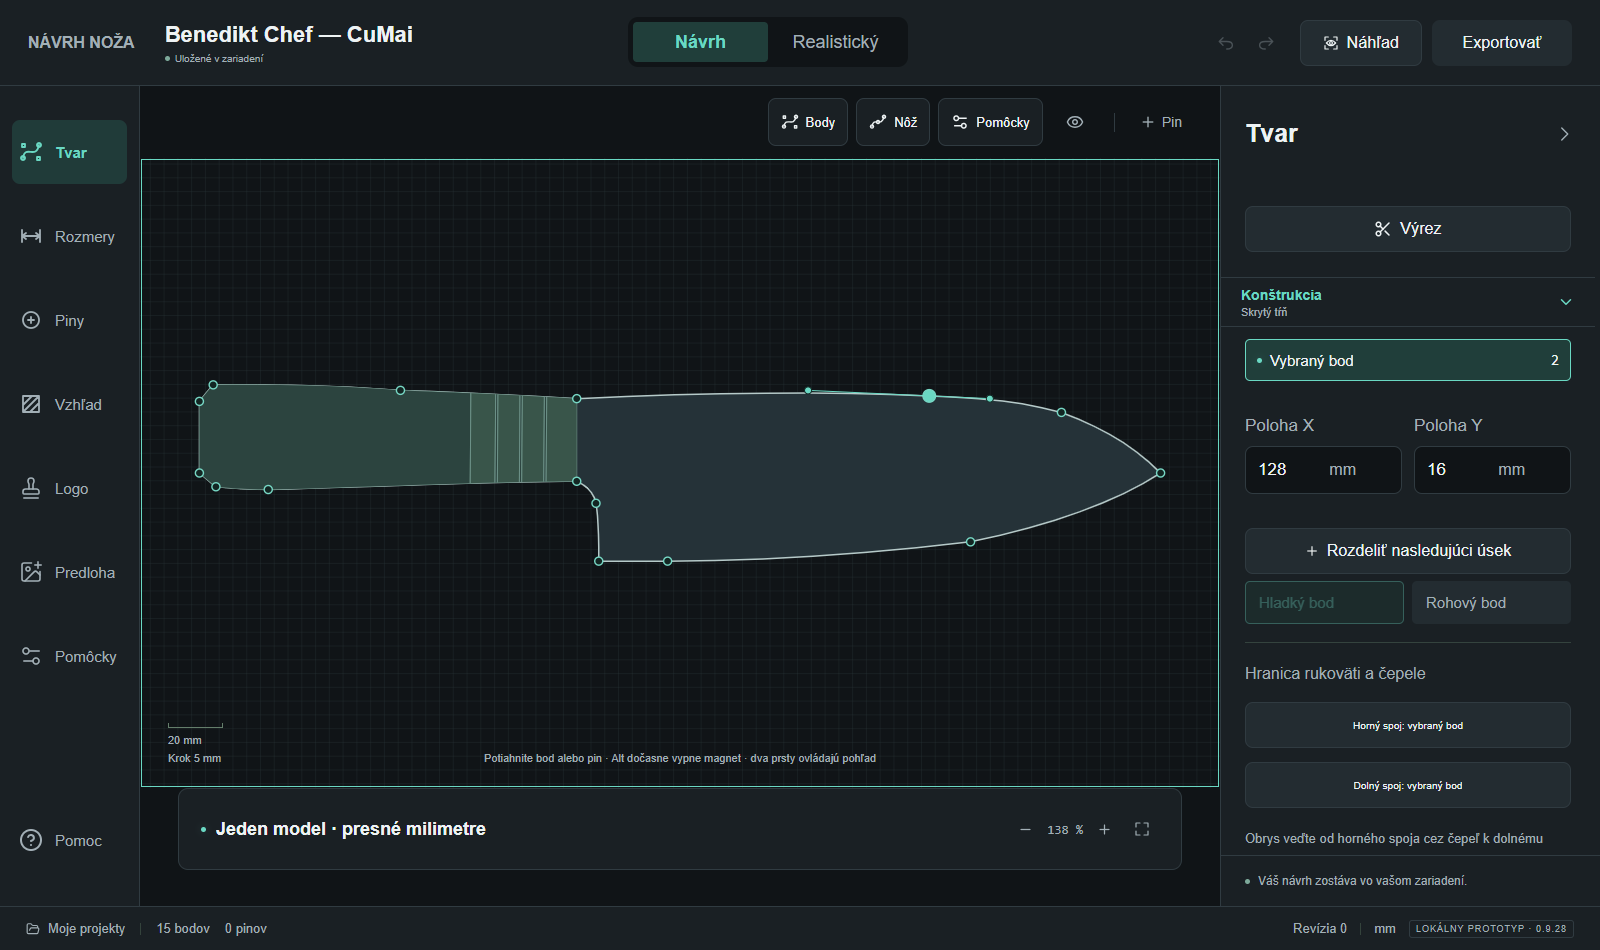Open the Logo section
This screenshot has width=1600, height=950.
(69, 488)
